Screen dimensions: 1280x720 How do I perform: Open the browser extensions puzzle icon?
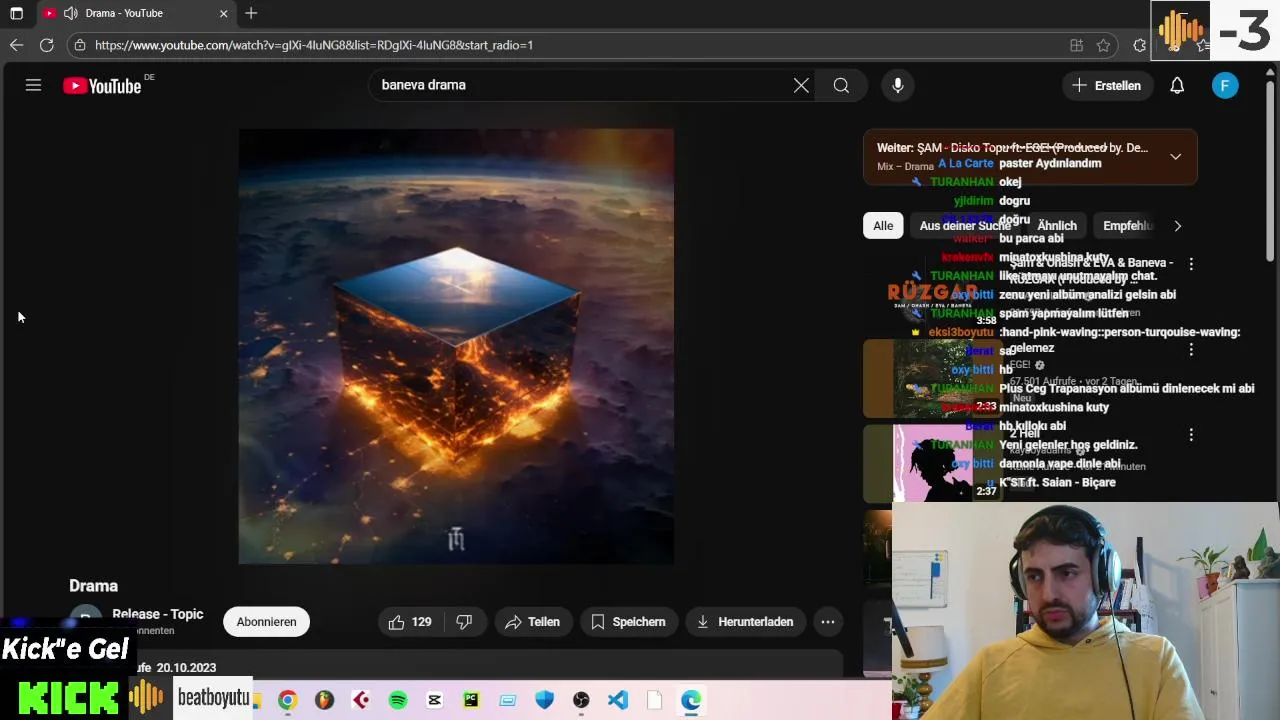(x=1139, y=45)
